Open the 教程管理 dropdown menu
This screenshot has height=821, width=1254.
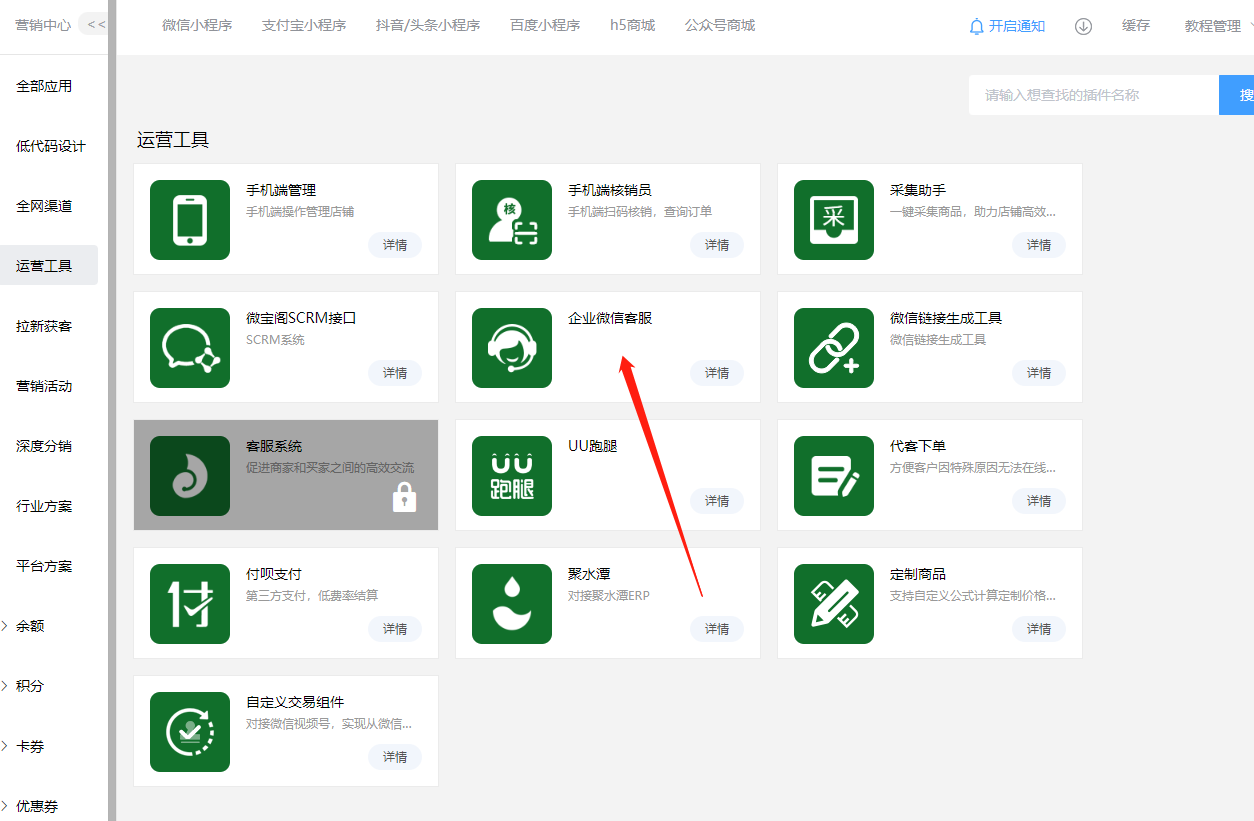pyautogui.click(x=1214, y=26)
